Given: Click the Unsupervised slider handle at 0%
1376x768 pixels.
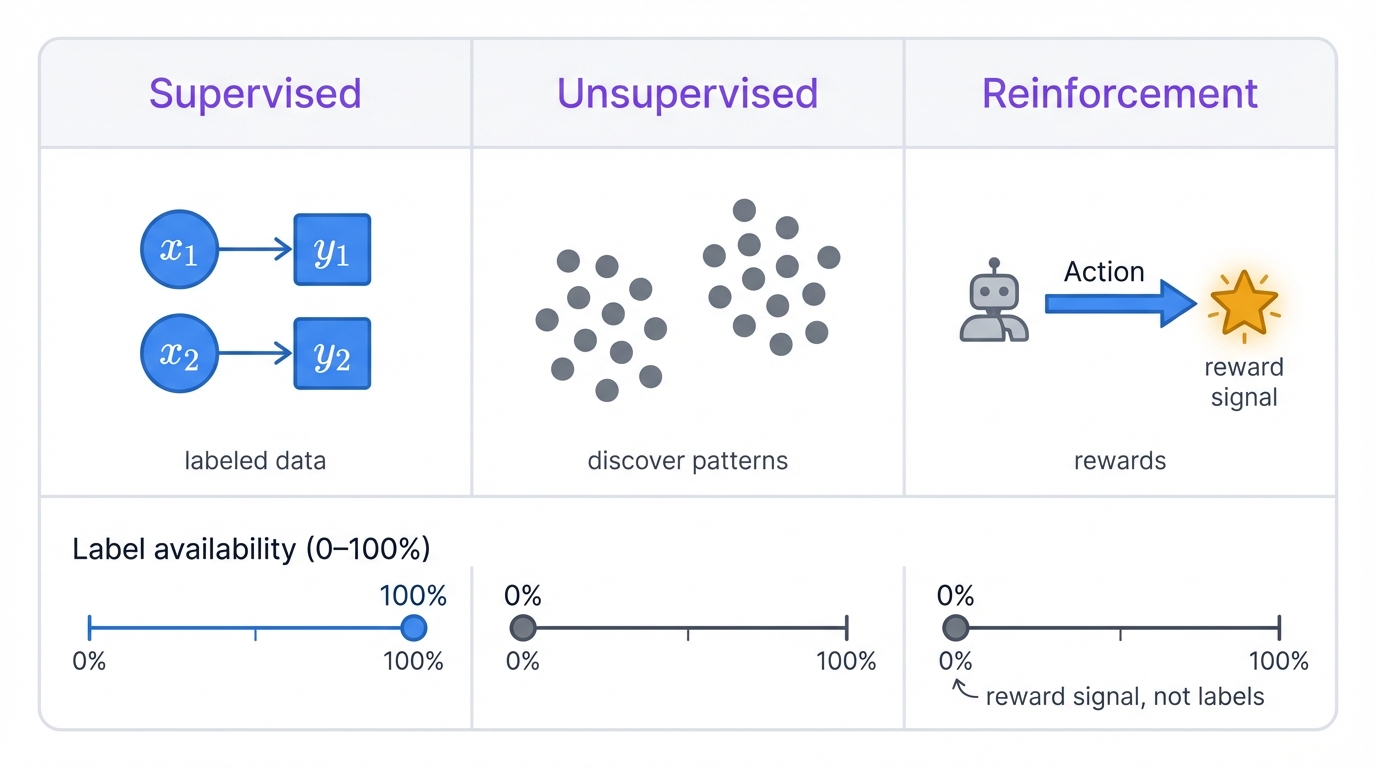Looking at the screenshot, I should [x=523, y=628].
